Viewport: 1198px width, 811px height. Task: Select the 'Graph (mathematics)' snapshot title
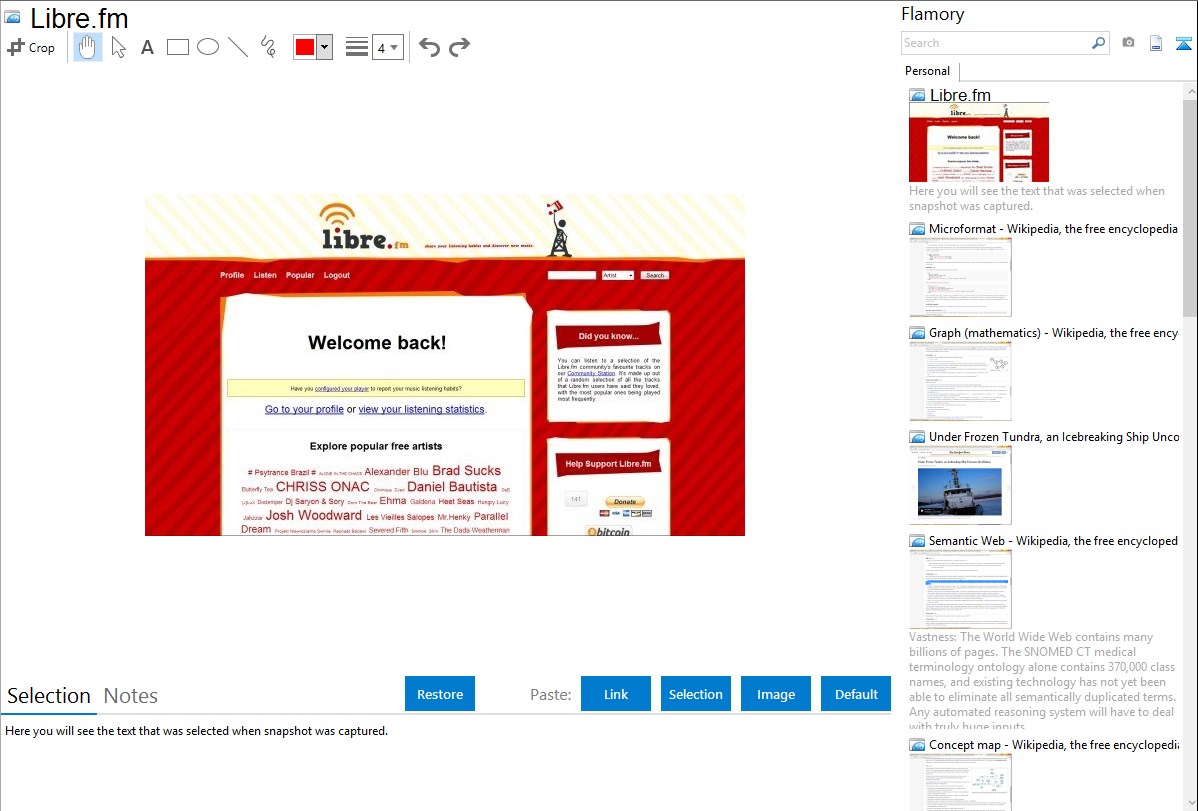point(1053,333)
